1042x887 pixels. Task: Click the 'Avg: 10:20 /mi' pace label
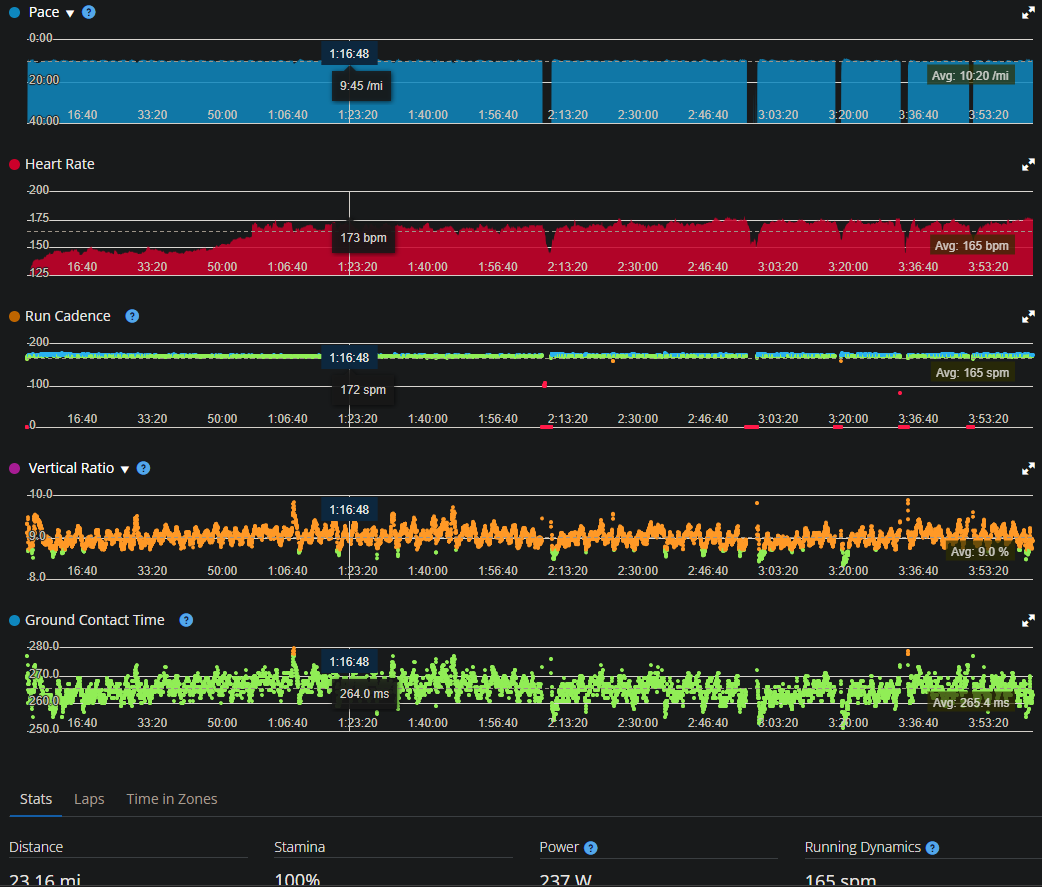970,76
